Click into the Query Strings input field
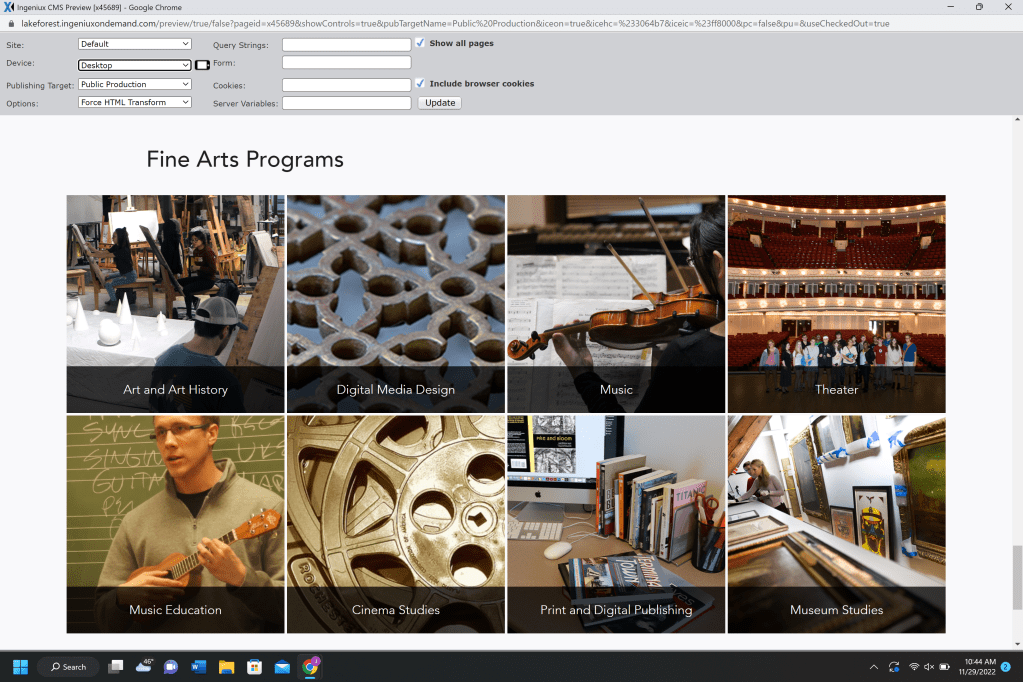Image resolution: width=1023 pixels, height=682 pixels. tap(346, 45)
